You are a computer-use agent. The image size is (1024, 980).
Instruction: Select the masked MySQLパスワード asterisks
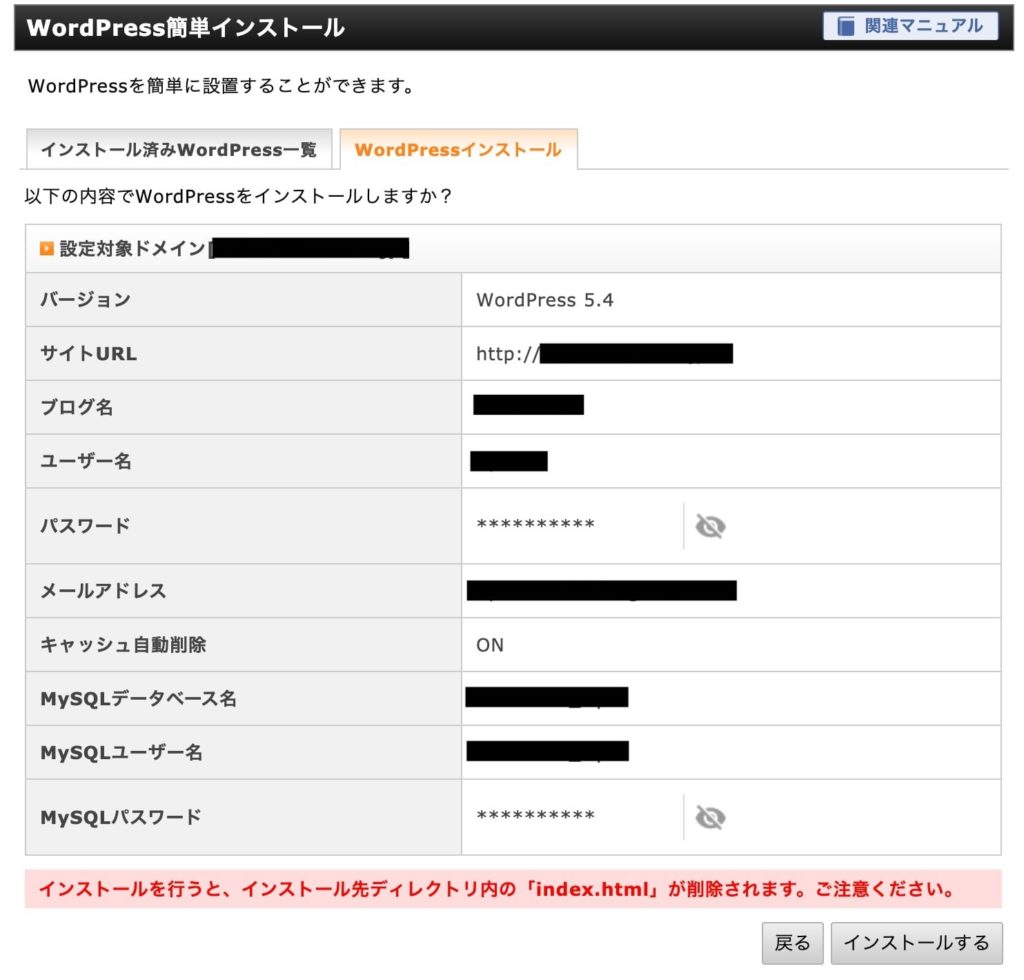pos(535,818)
